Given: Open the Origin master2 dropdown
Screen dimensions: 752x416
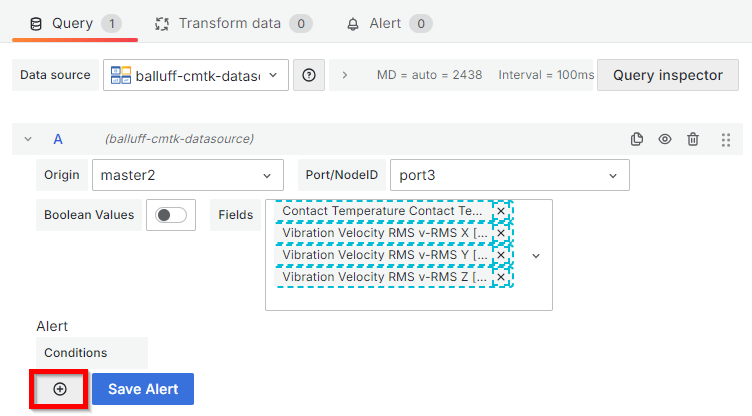Looking at the screenshot, I should coord(187,175).
